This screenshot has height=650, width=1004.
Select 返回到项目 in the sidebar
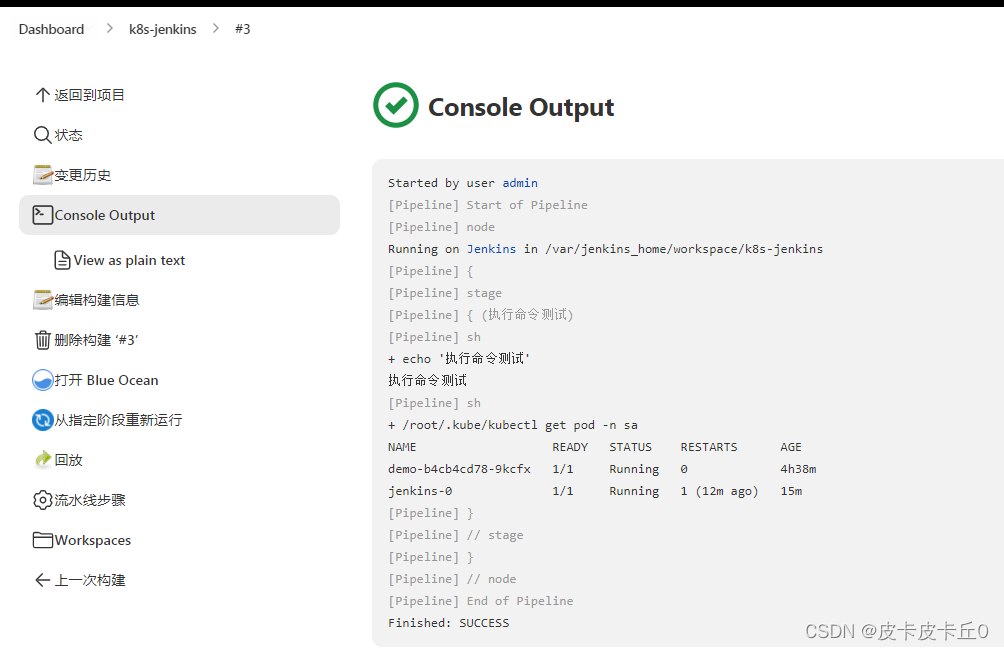pyautogui.click(x=89, y=95)
